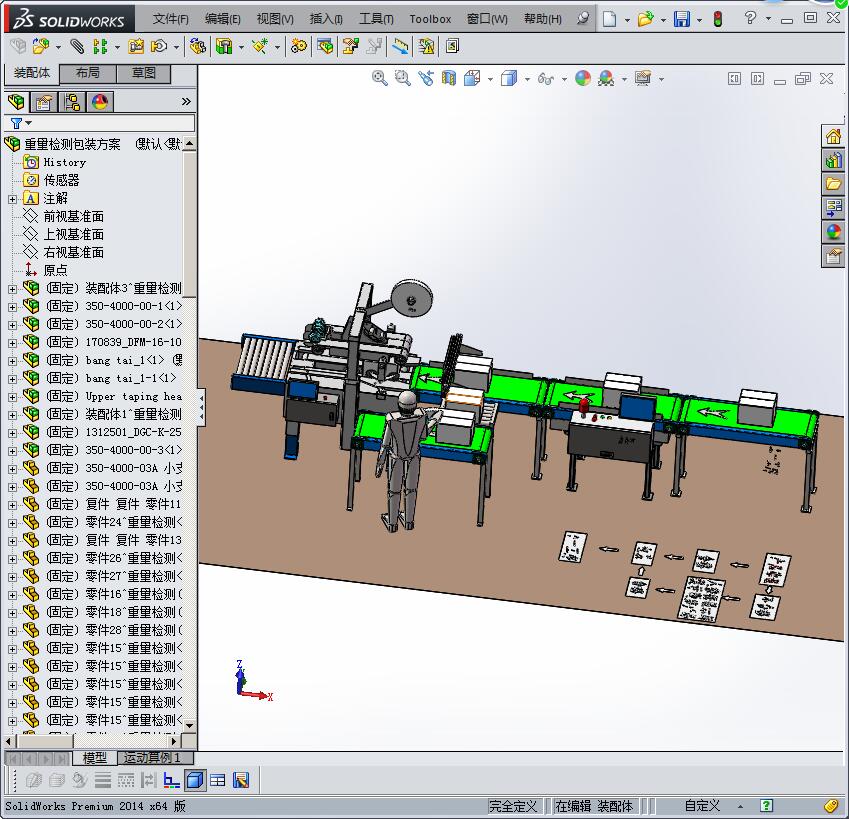The height and width of the screenshot is (819, 849).
Task: Open the DisplayManager tab icon
Action: (x=99, y=102)
